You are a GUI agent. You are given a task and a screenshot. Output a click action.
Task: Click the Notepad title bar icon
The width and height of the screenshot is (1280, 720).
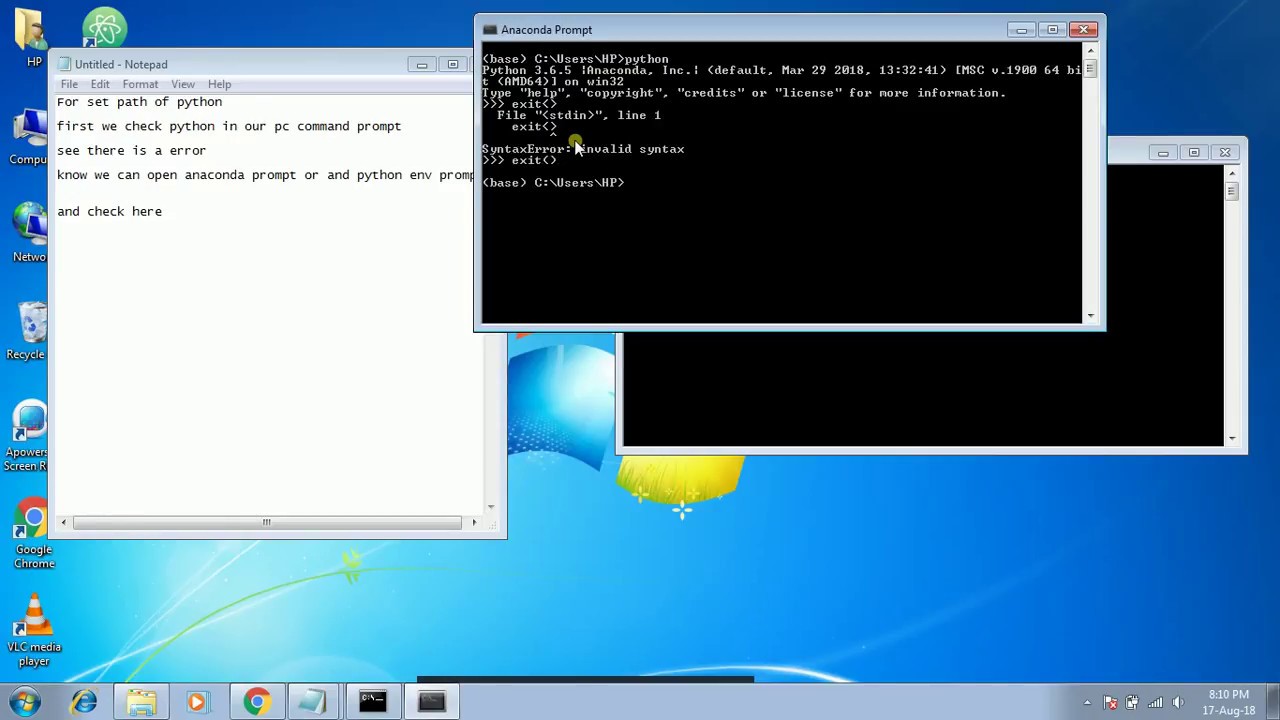64,64
